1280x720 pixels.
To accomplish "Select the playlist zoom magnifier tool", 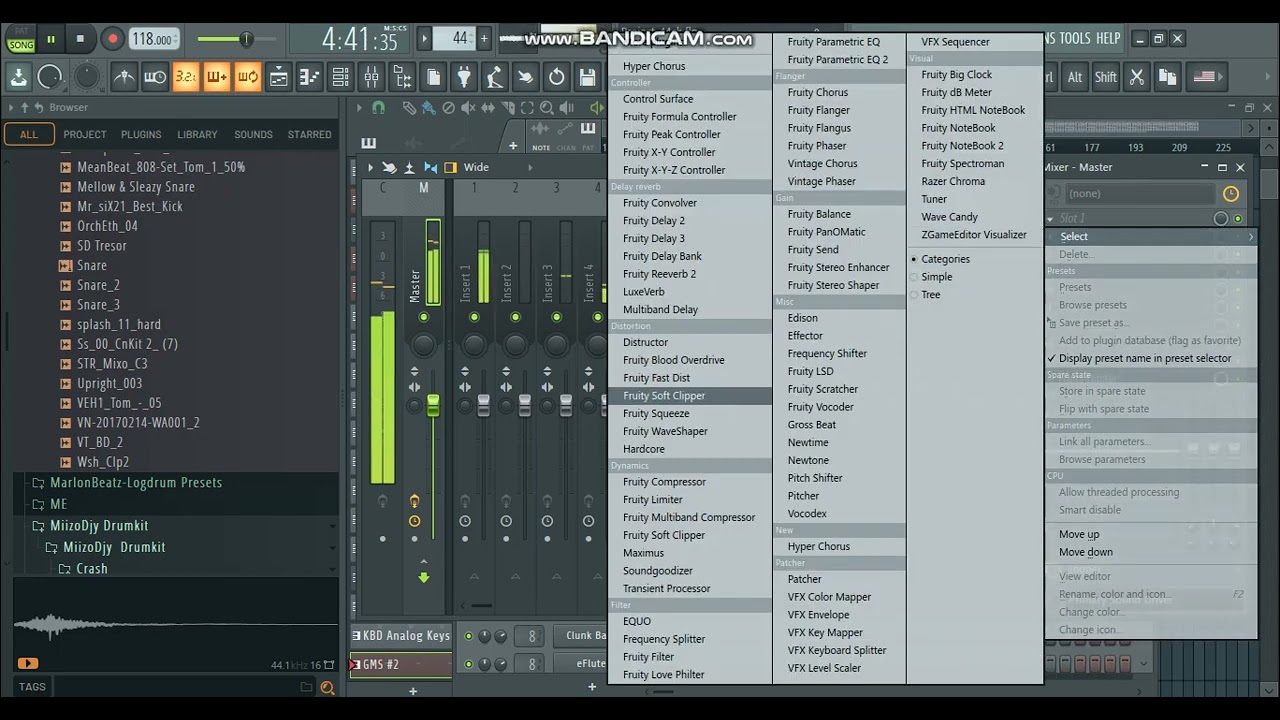I will (x=547, y=108).
